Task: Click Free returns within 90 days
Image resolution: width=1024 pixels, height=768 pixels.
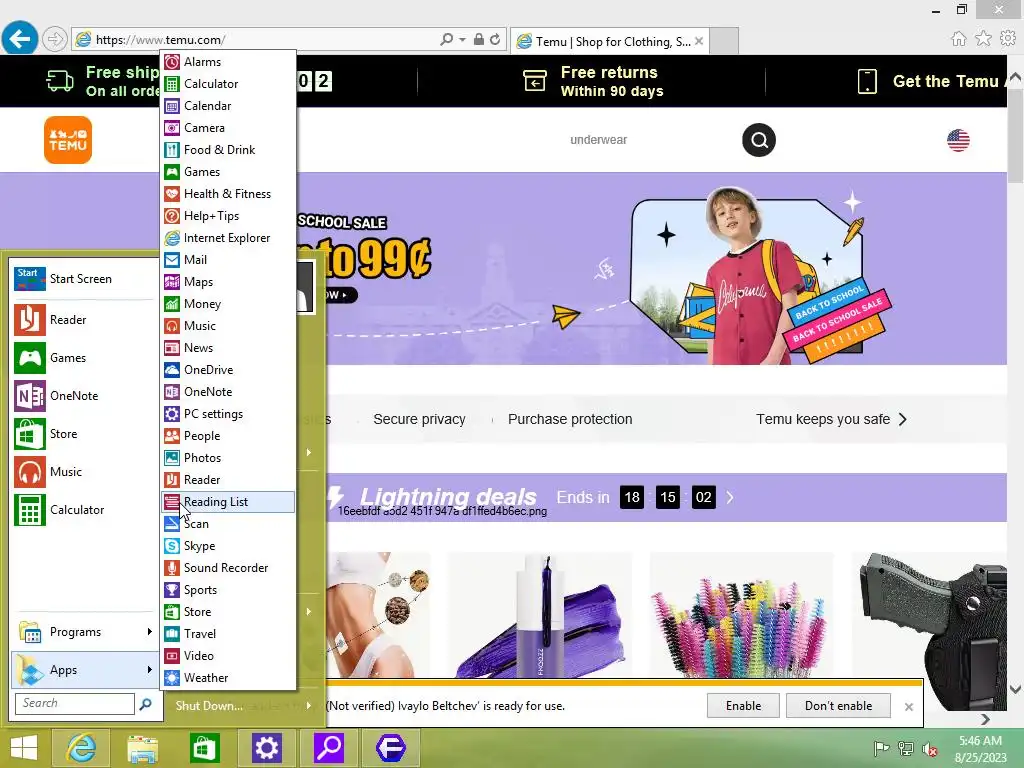Action: 594,81
